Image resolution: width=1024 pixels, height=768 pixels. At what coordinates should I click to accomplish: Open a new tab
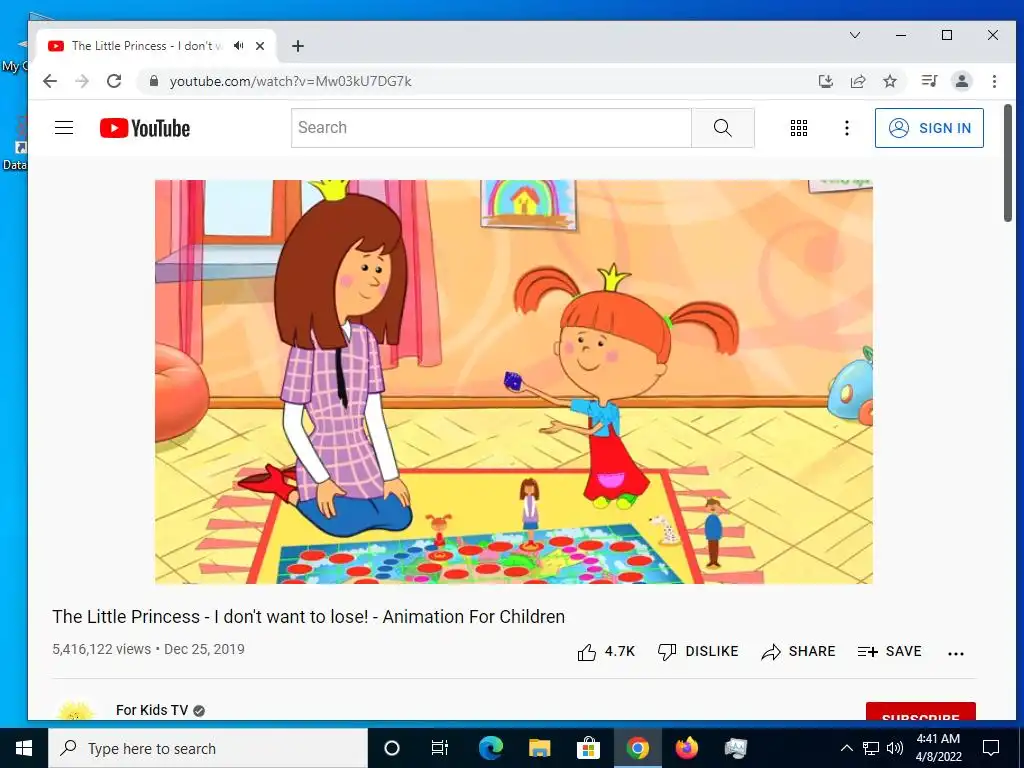coord(298,46)
